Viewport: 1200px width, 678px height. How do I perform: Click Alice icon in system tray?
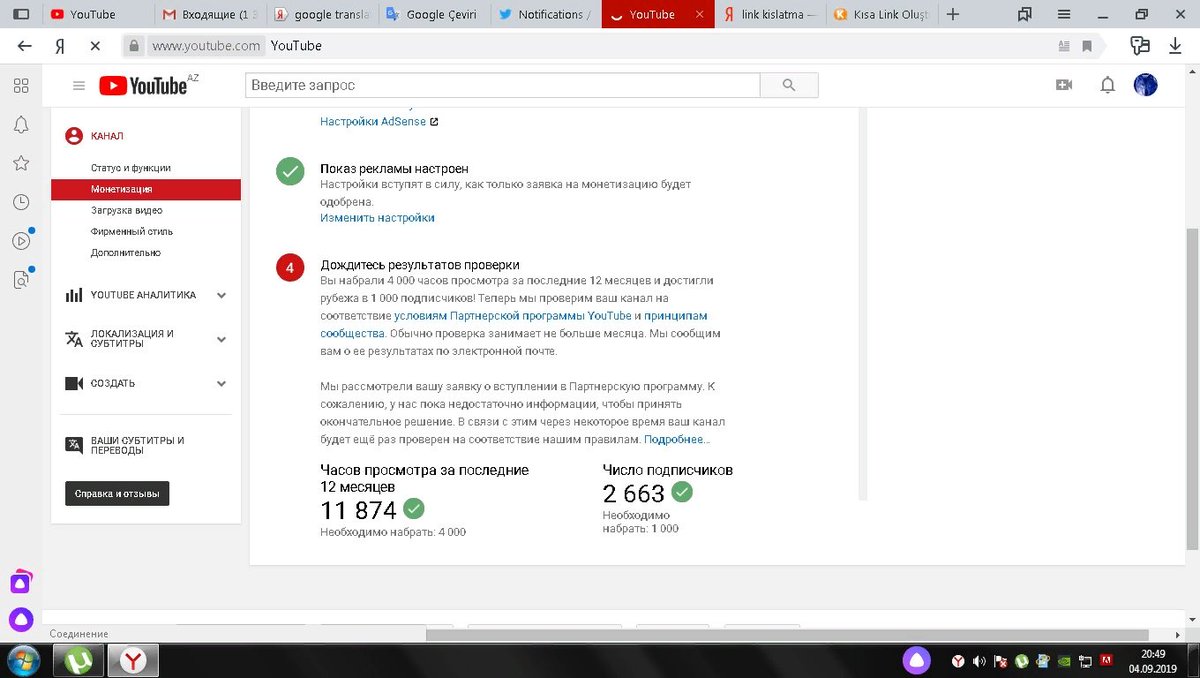916,660
